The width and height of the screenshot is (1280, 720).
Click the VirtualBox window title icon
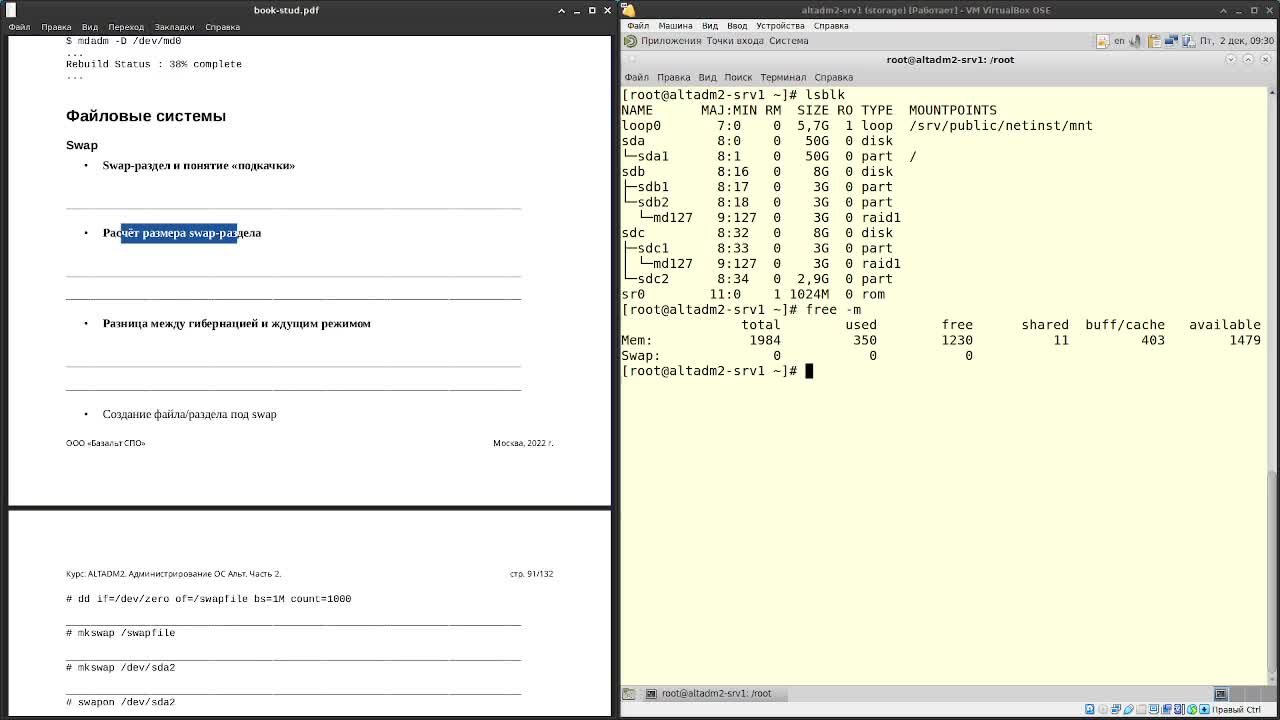coord(628,10)
